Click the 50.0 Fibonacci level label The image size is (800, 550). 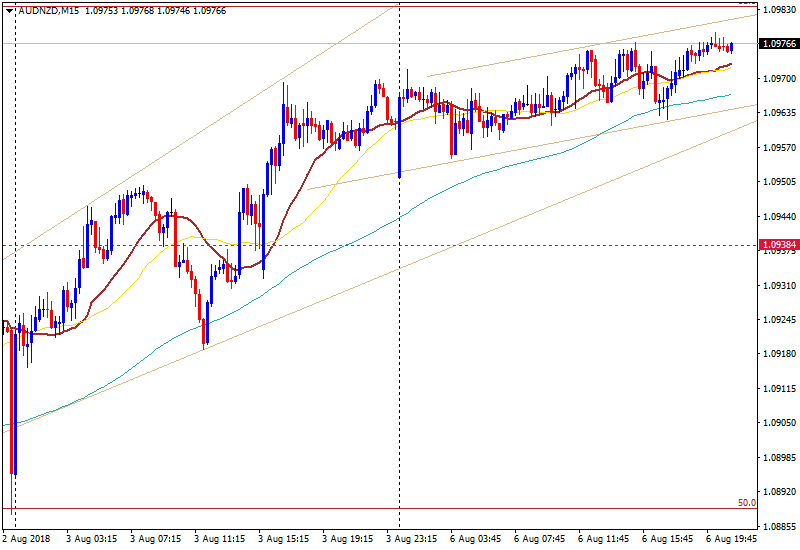(746, 503)
